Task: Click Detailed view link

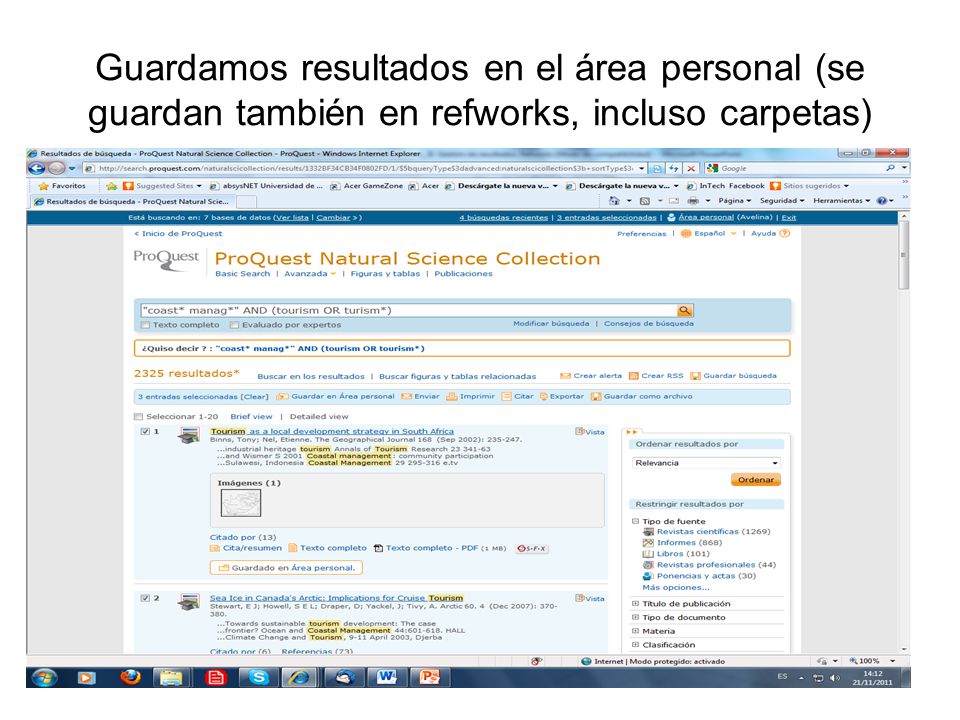Action: point(319,417)
